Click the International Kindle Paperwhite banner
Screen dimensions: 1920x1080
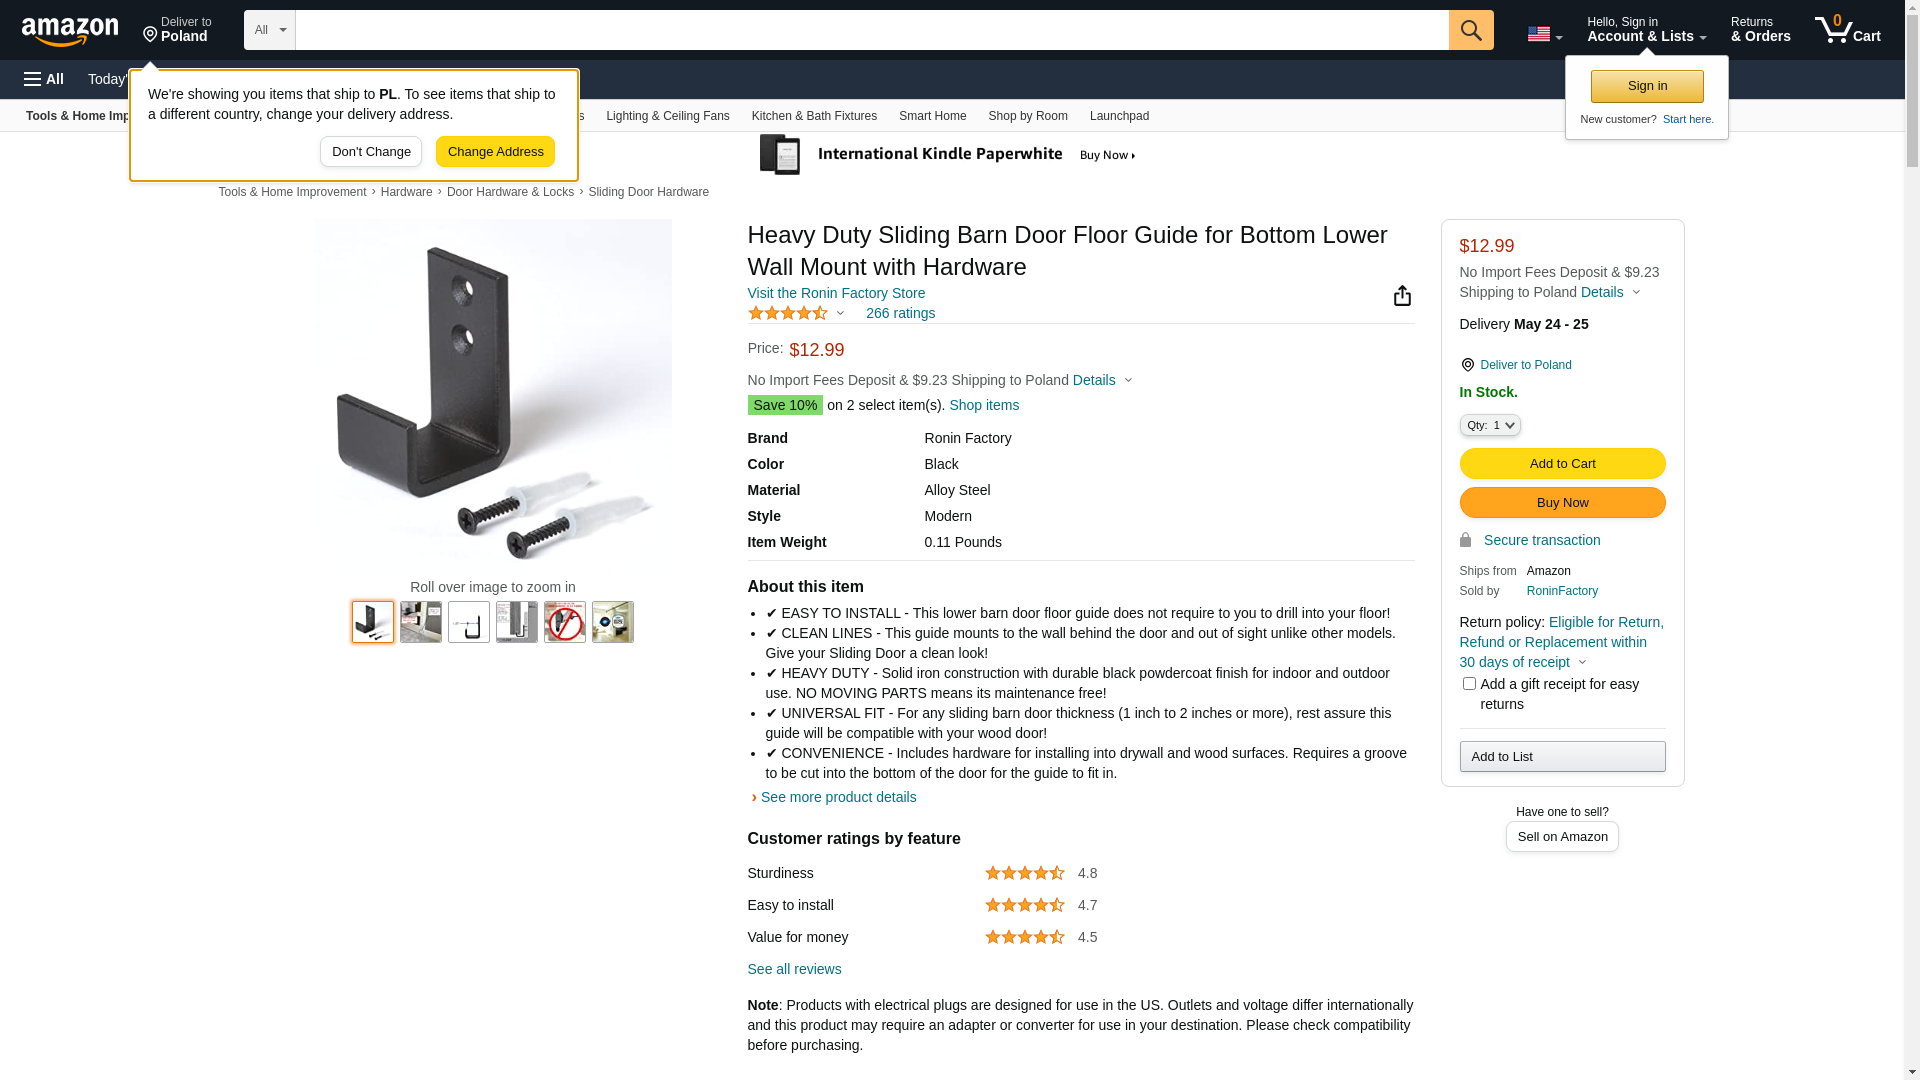pos(948,155)
